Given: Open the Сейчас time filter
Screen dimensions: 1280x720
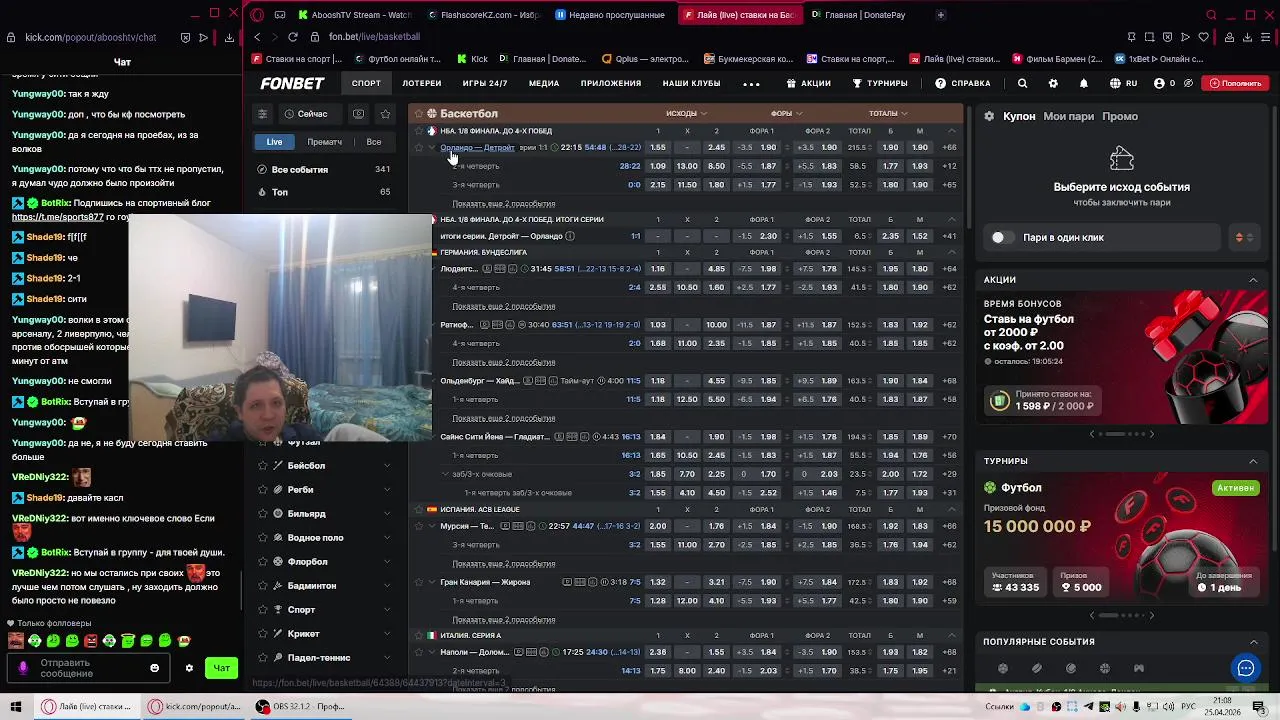Looking at the screenshot, I should pos(306,114).
